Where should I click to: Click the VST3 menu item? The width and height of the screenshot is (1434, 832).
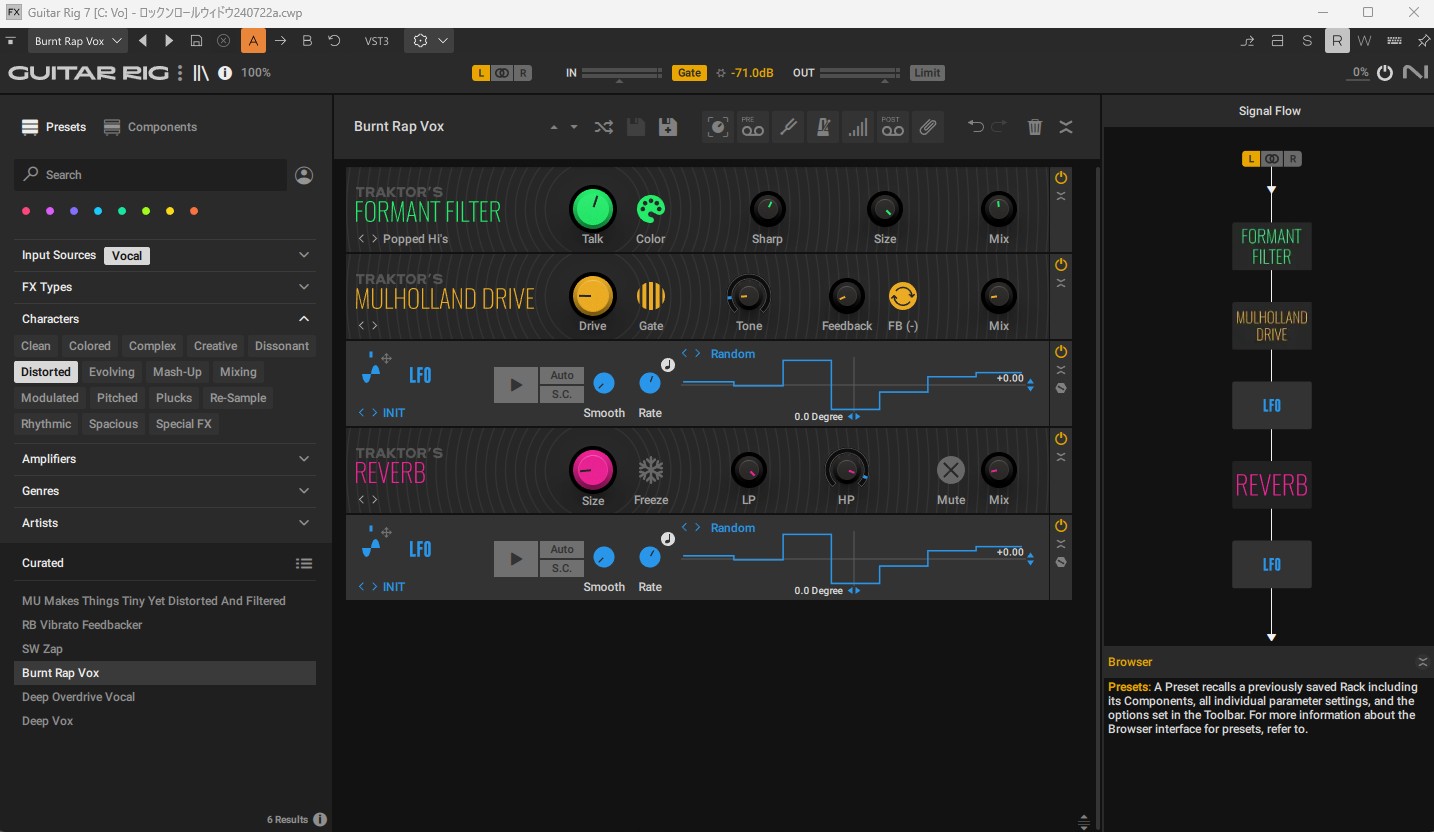377,41
